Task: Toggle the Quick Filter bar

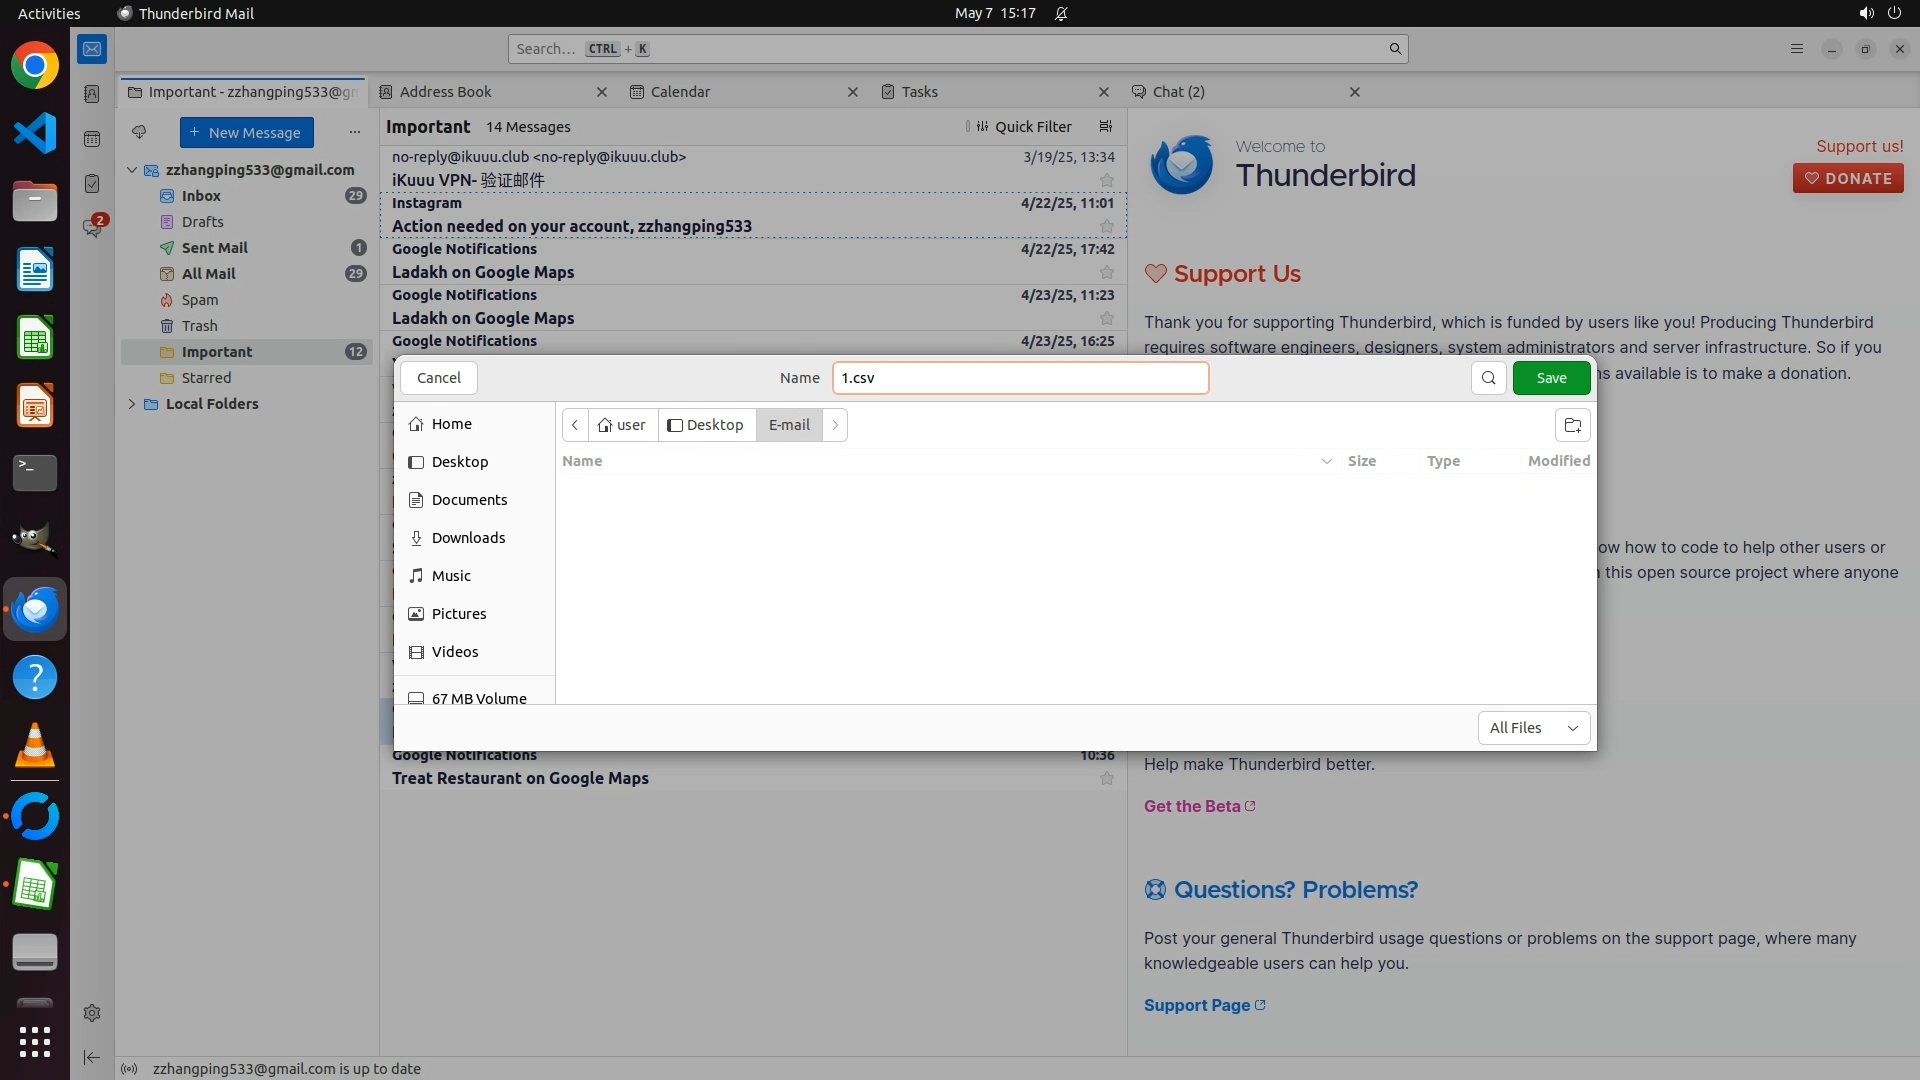Action: click(1023, 127)
